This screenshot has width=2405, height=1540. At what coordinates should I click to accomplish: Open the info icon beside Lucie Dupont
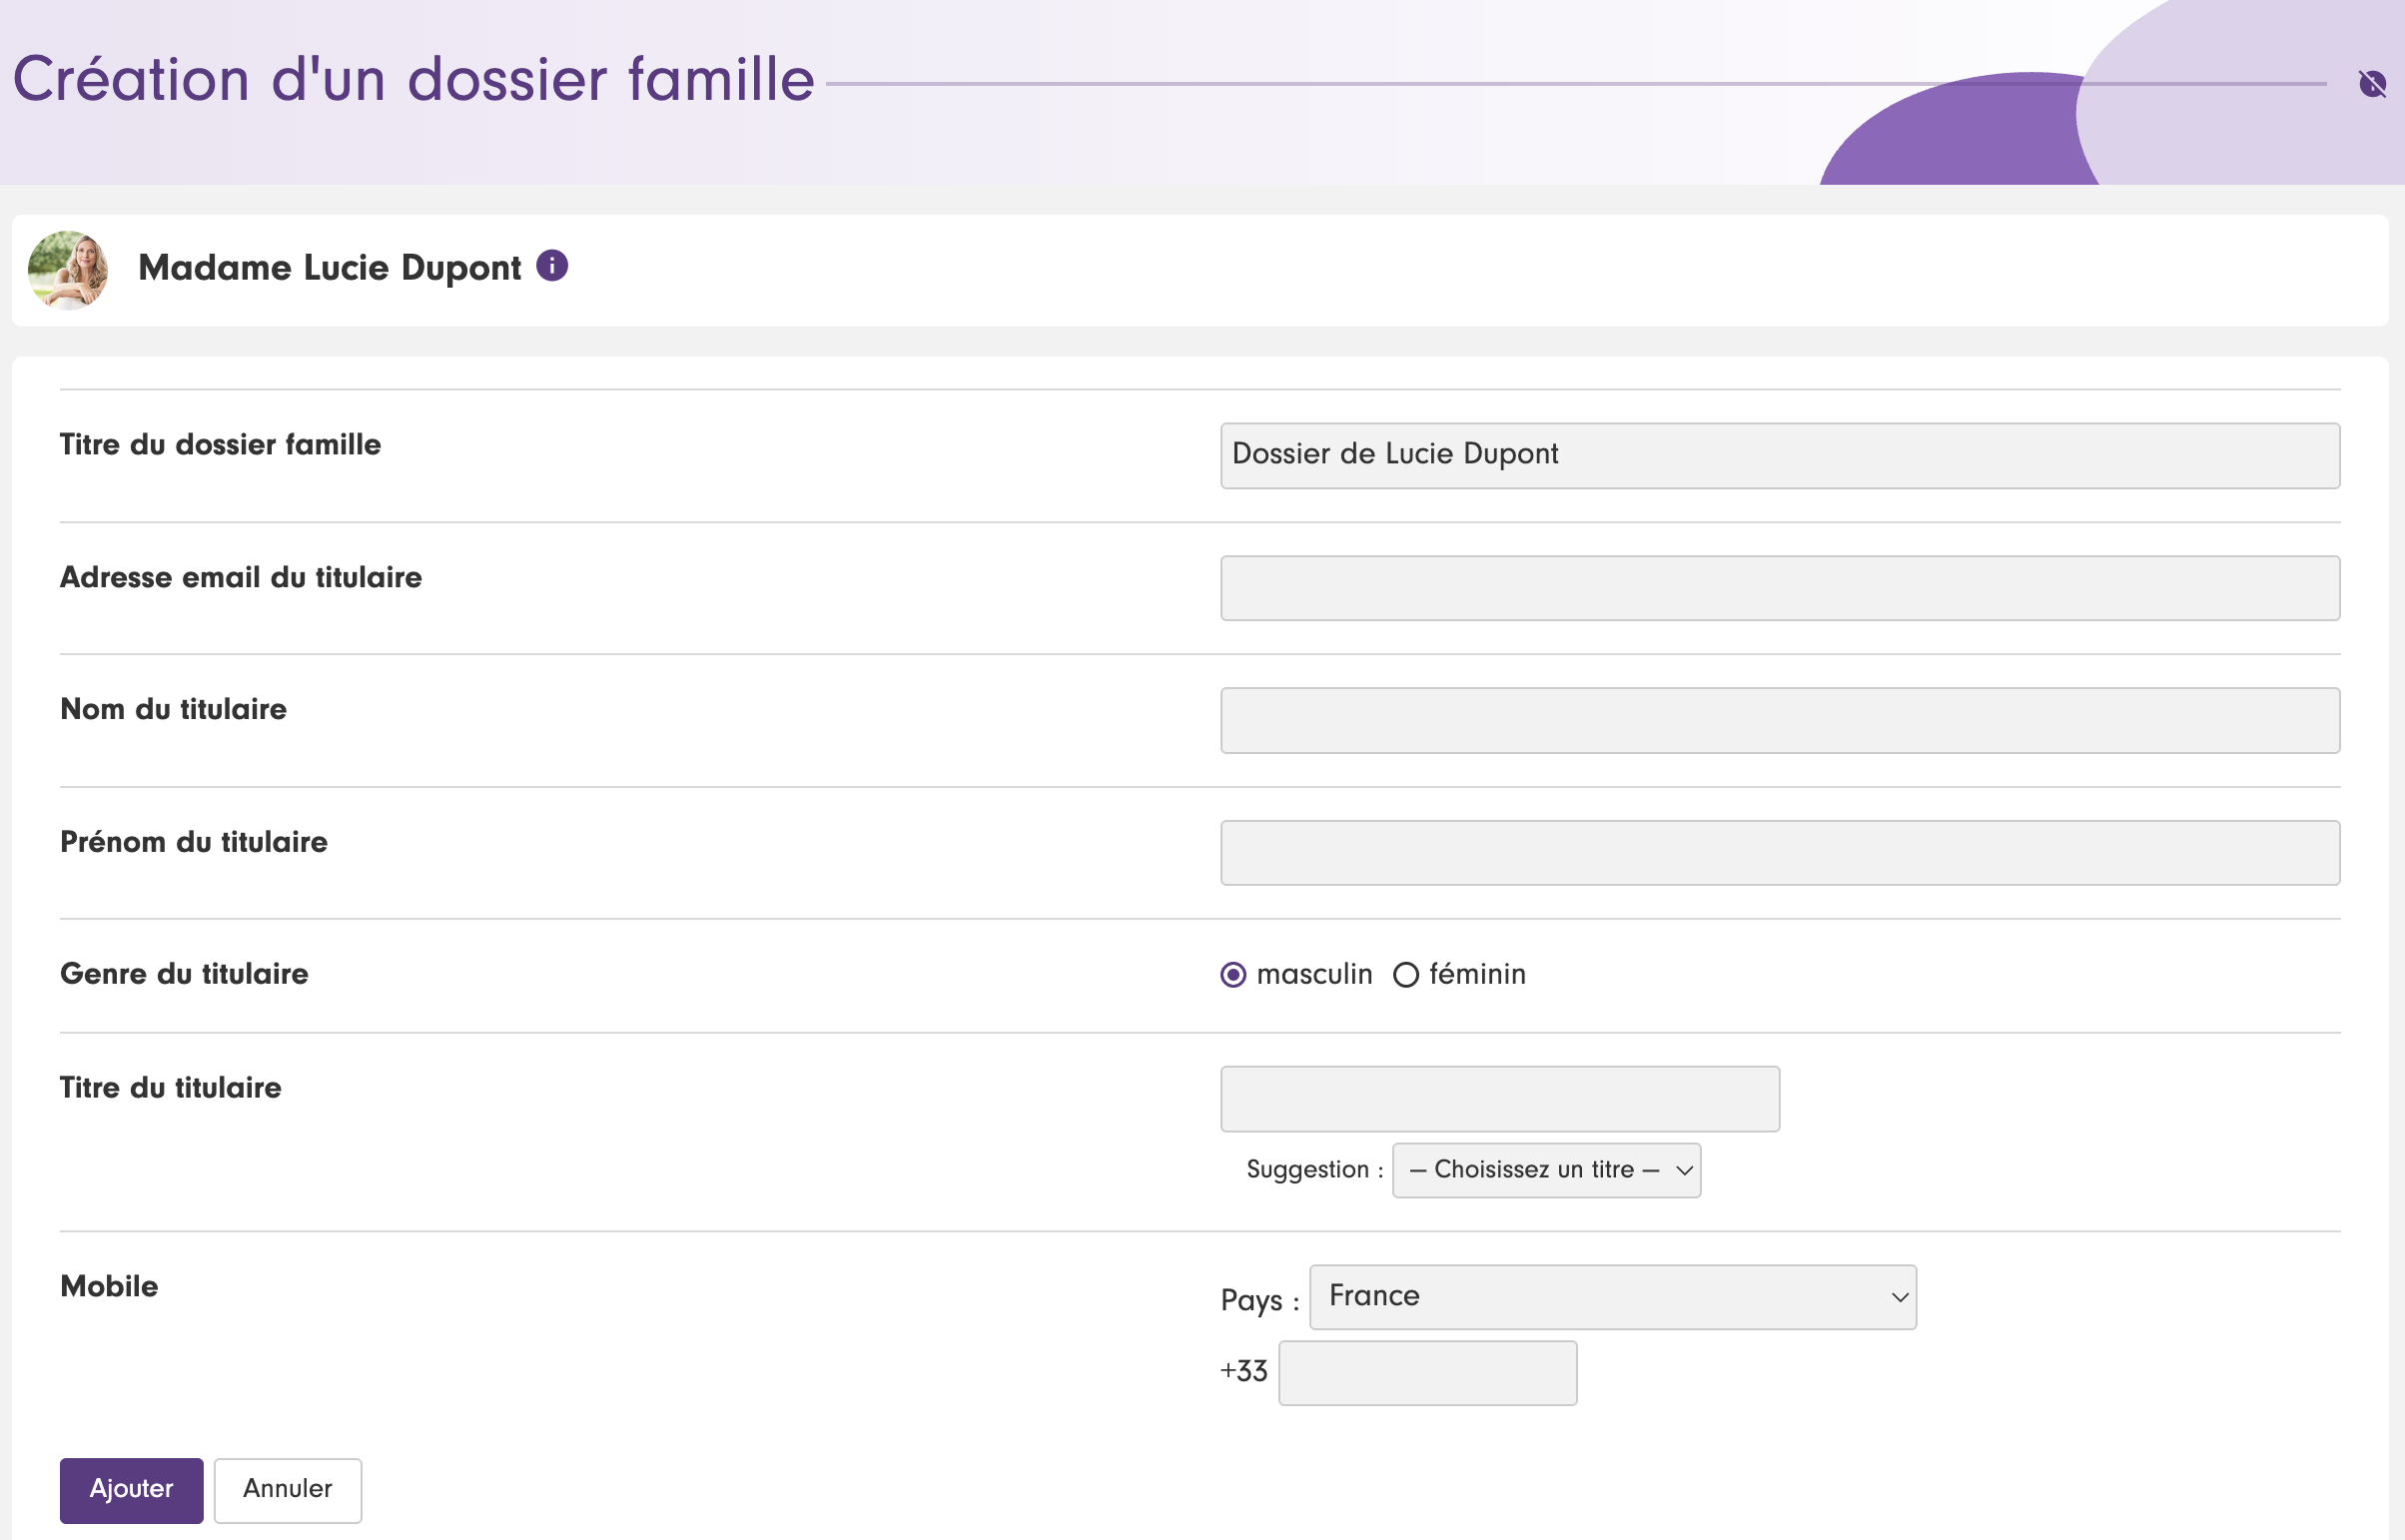pyautogui.click(x=552, y=266)
